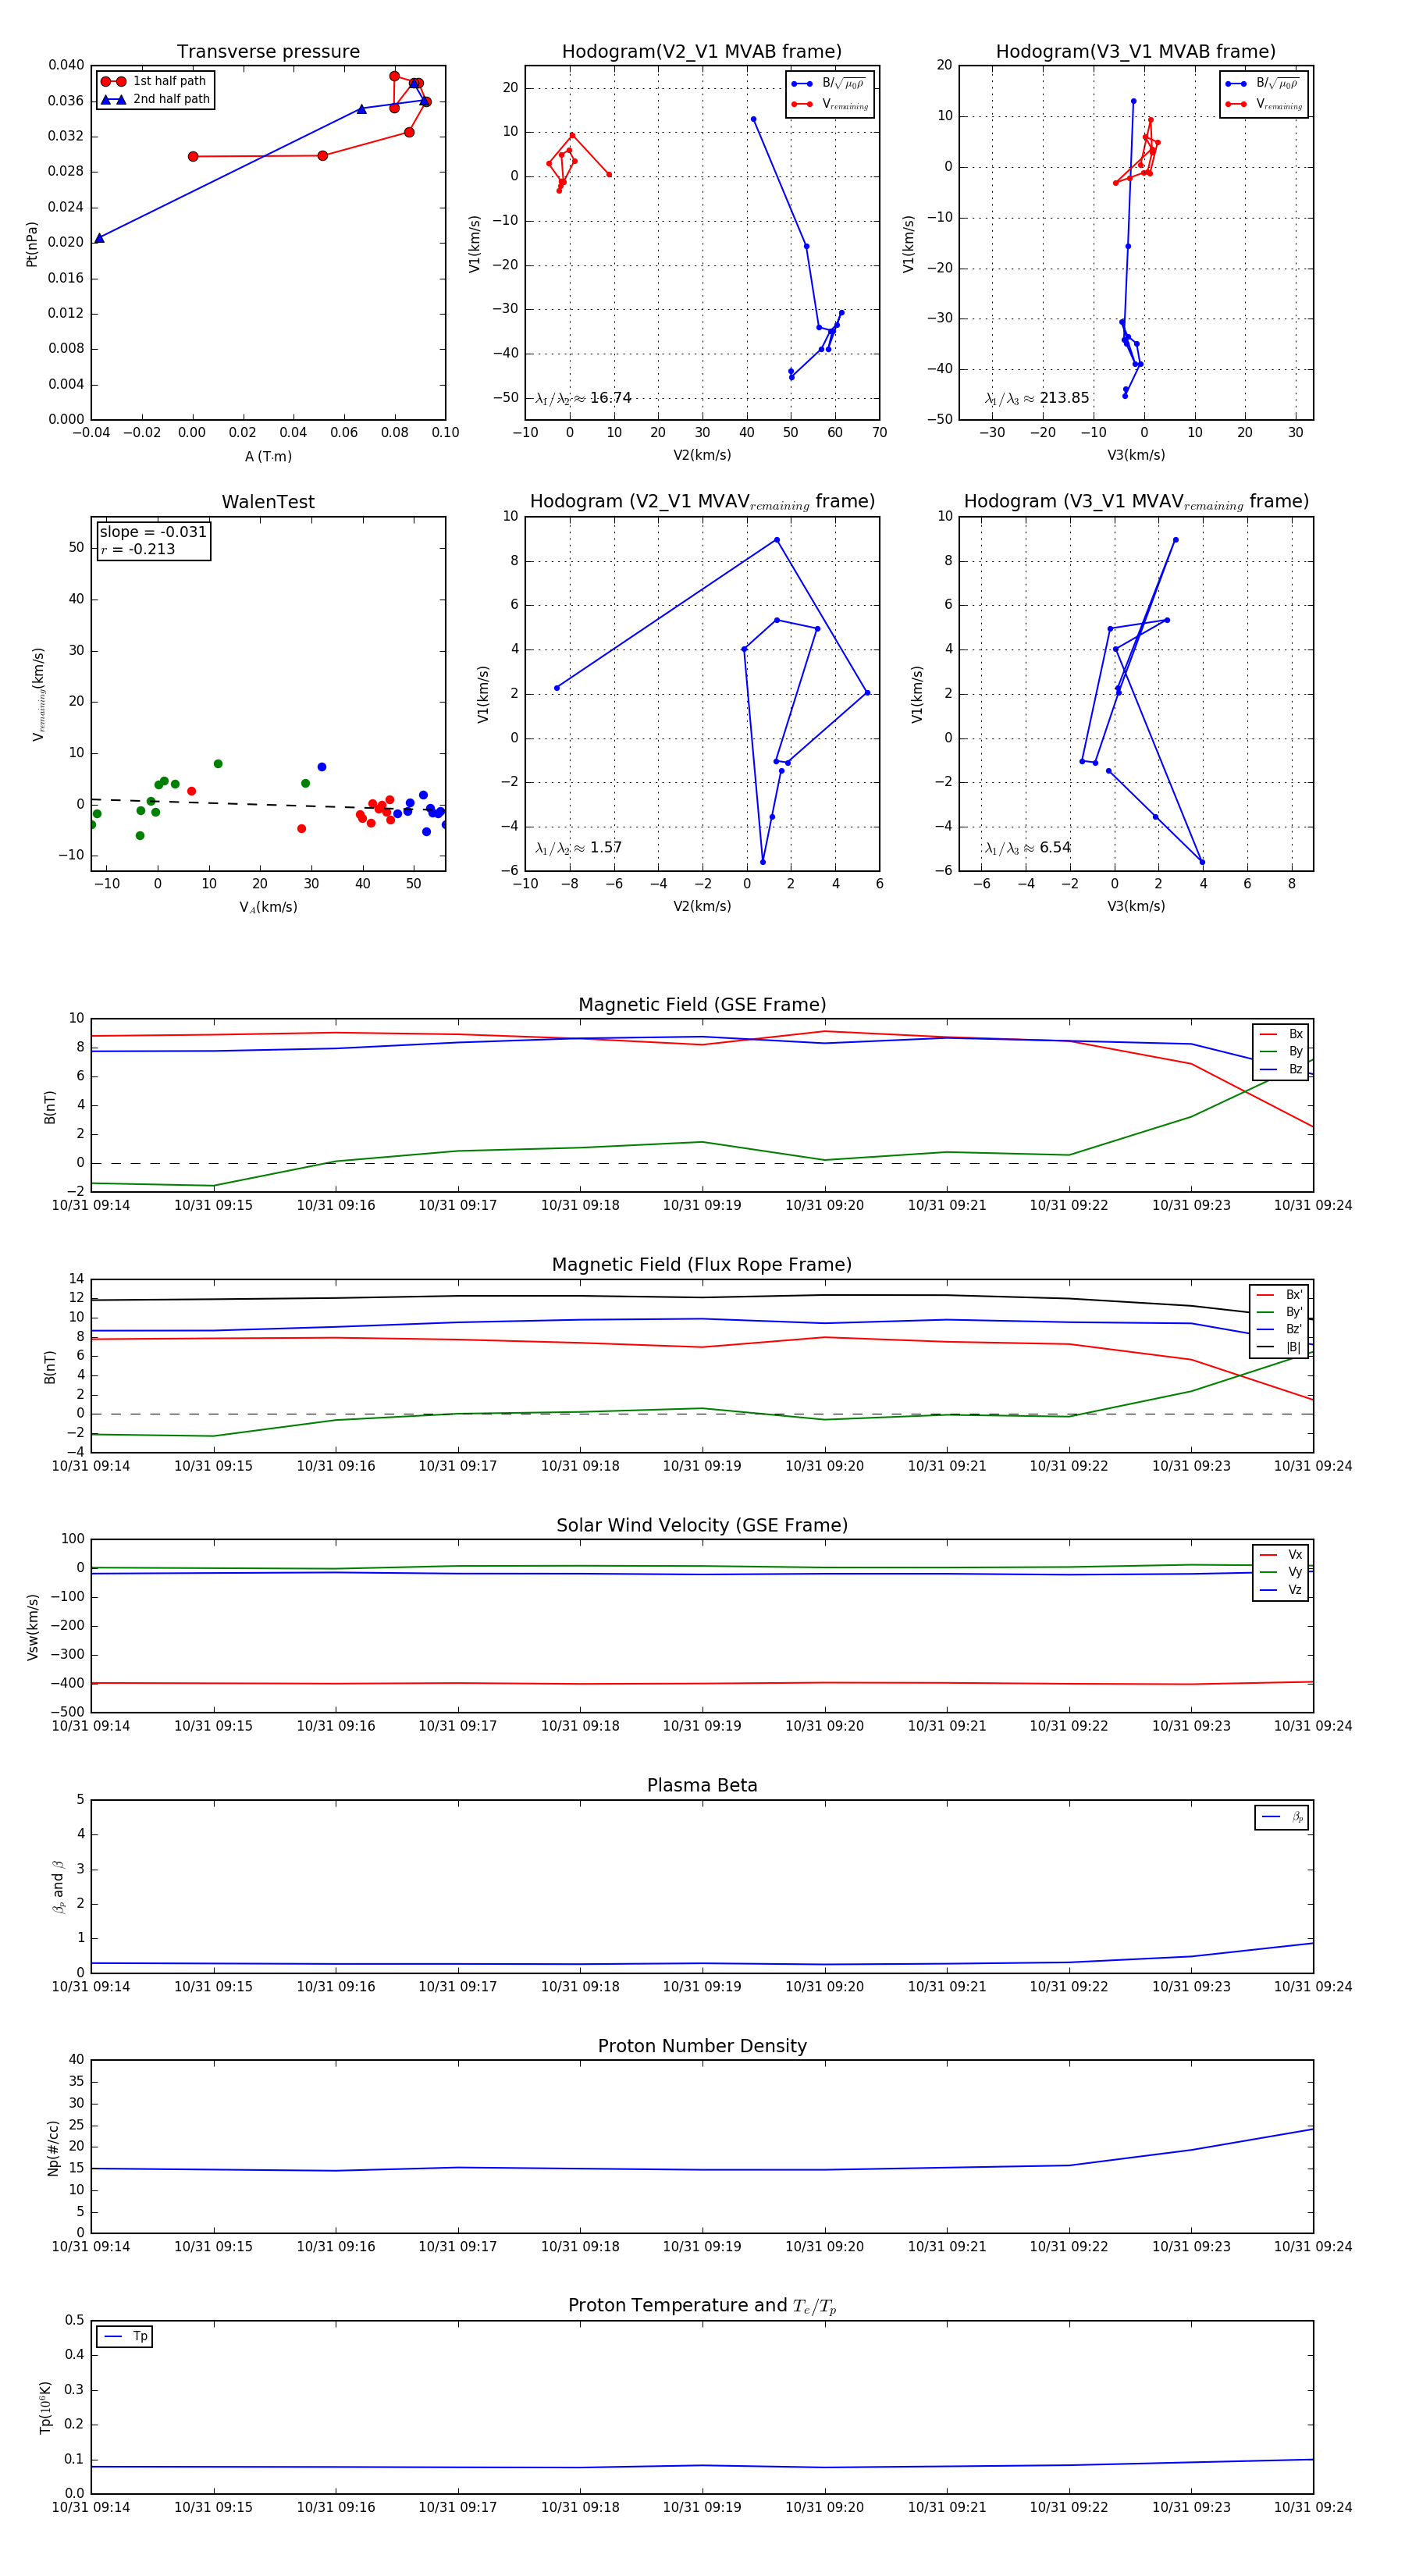The image size is (1405, 2576).
Task: Select 'Vz' legend entry in velocity plot
Action: point(1281,1590)
